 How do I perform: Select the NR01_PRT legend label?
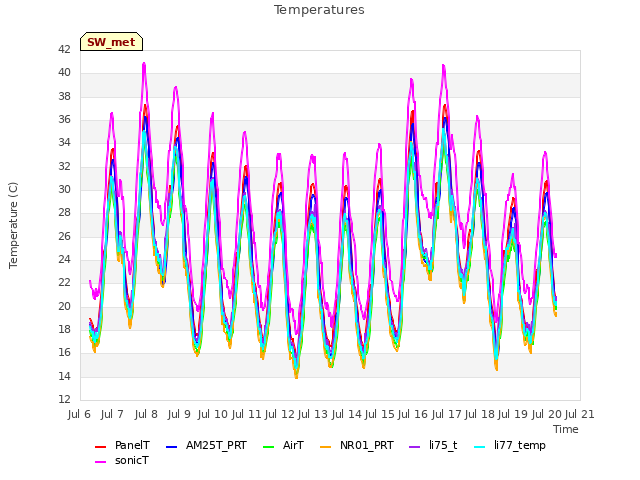367,445
